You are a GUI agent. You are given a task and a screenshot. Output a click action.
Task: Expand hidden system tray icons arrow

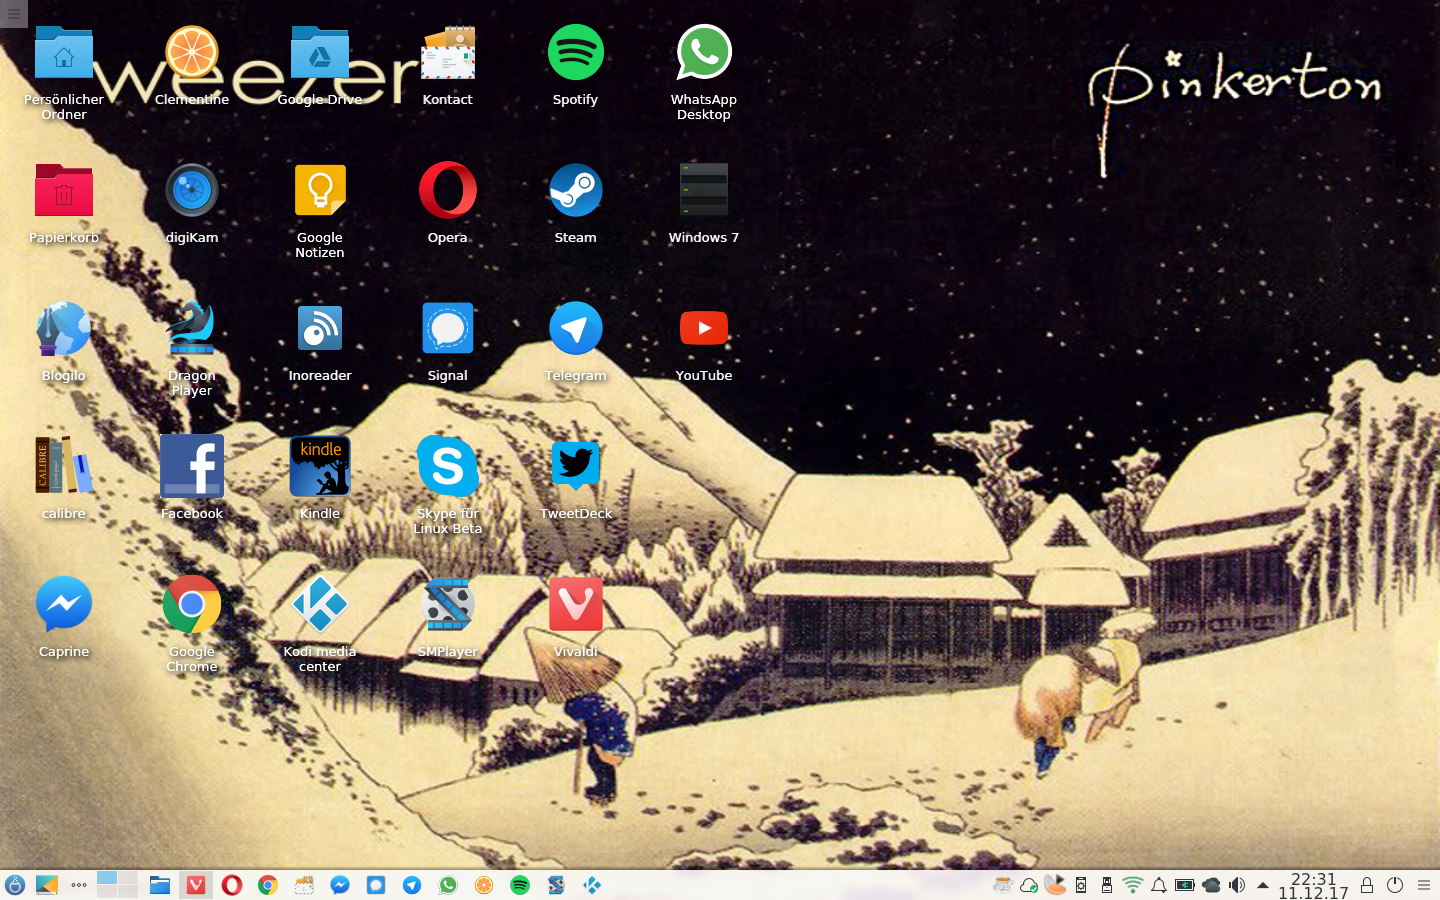coord(1263,885)
